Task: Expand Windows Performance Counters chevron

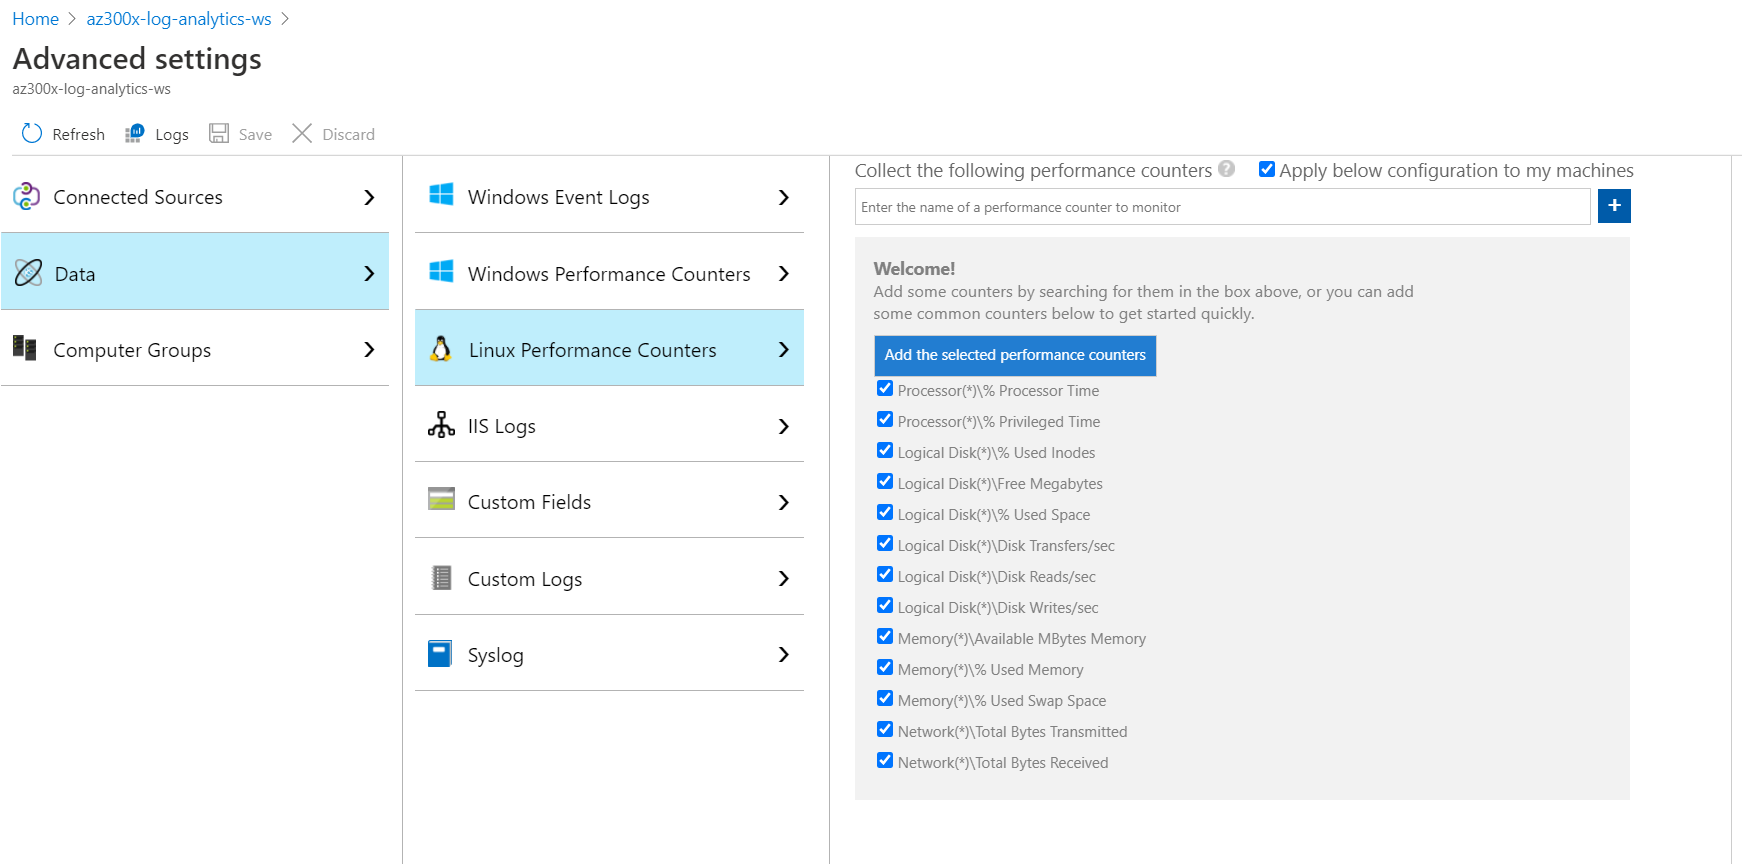Action: click(x=784, y=273)
